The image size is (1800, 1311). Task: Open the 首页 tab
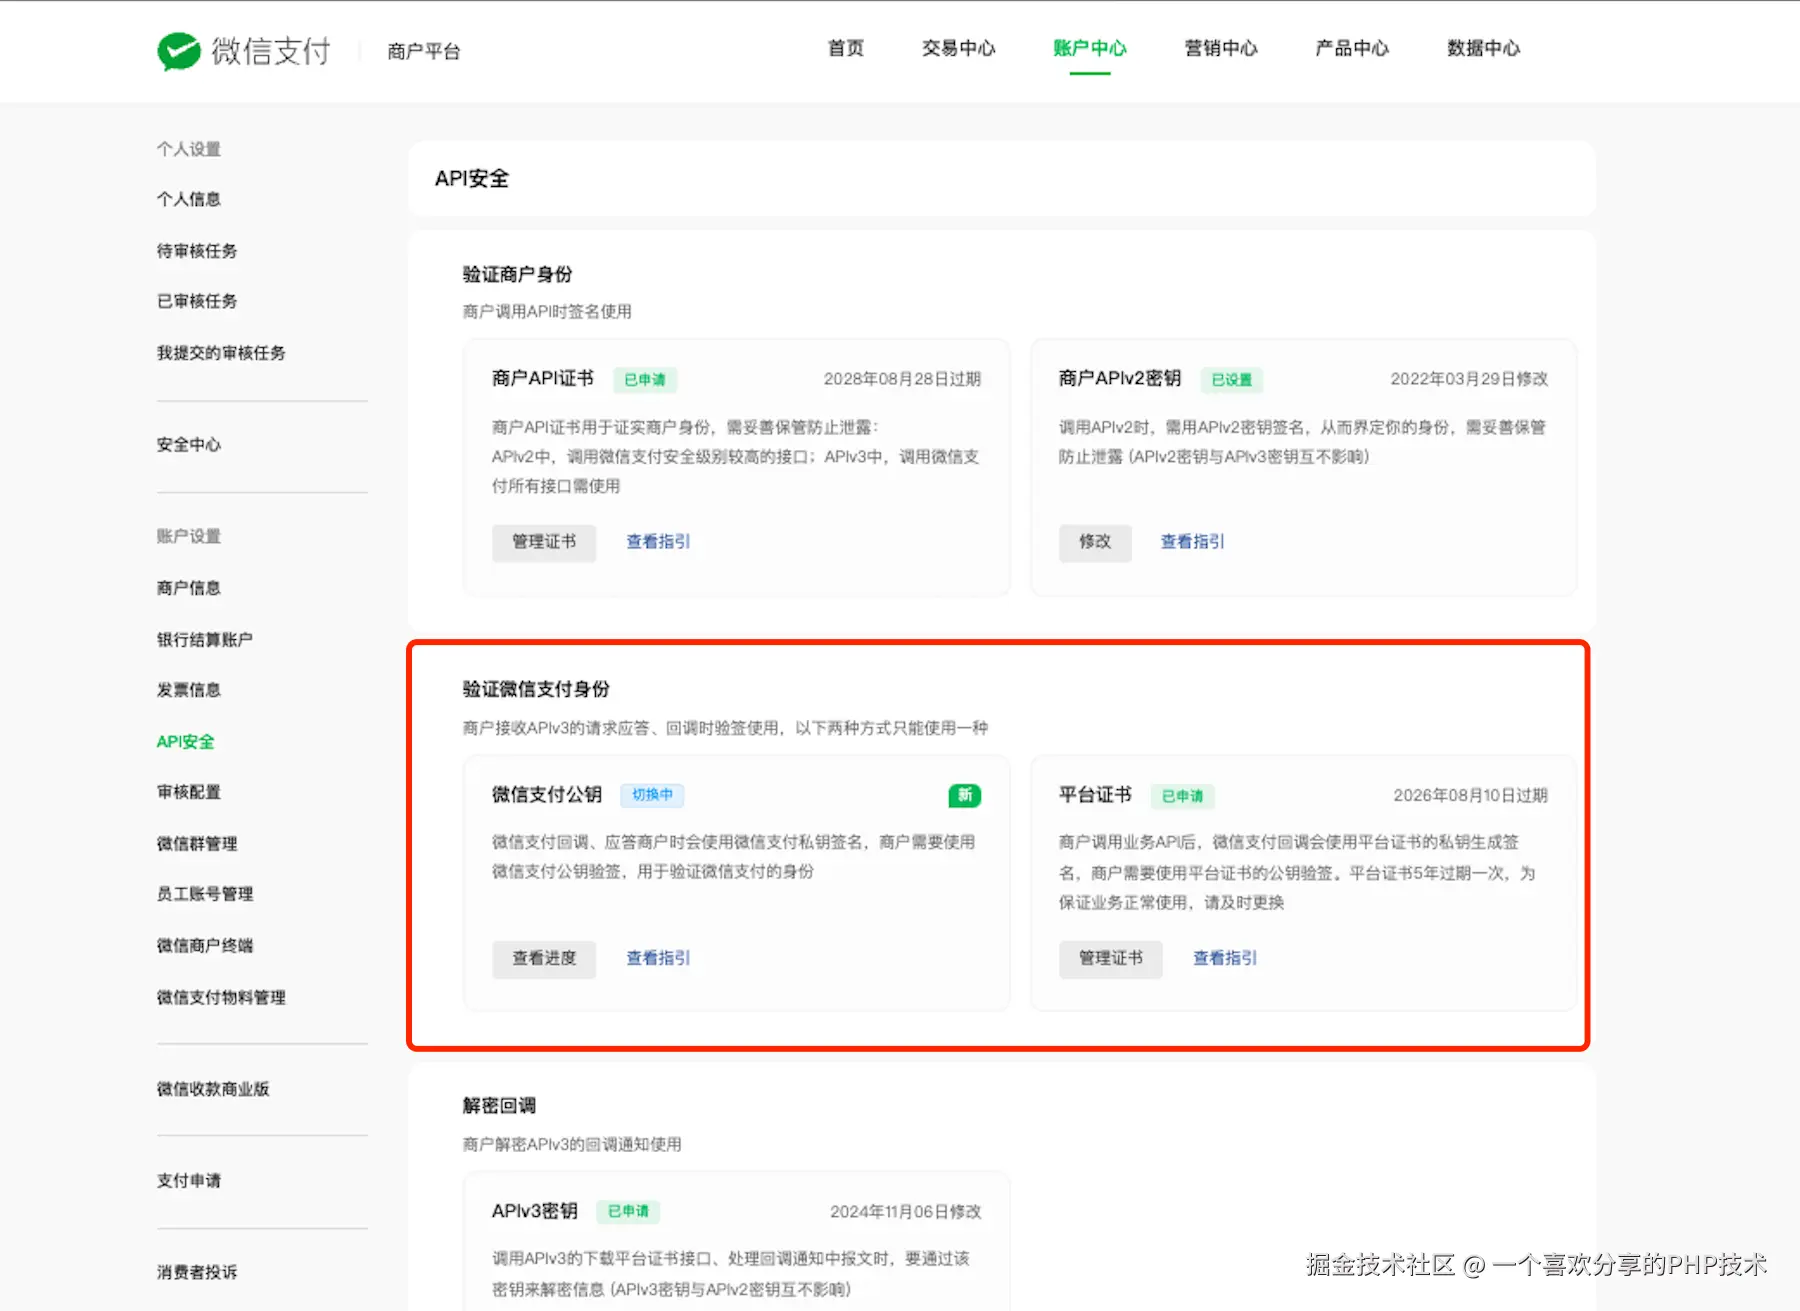[x=846, y=48]
